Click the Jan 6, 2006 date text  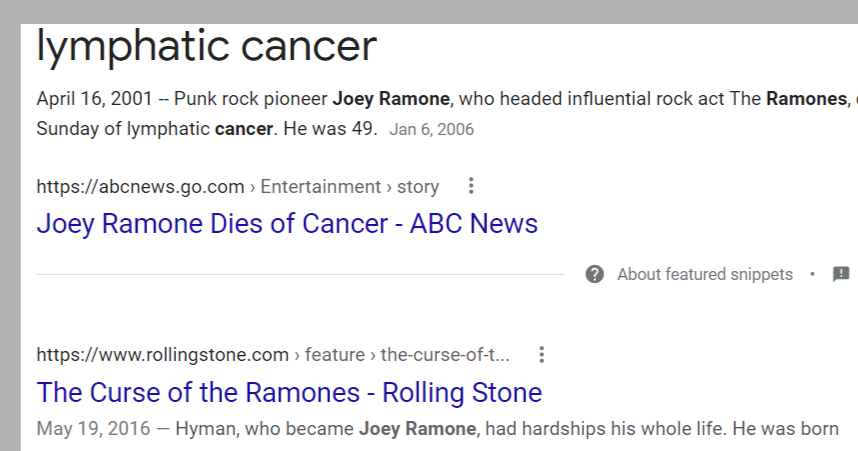click(x=431, y=130)
